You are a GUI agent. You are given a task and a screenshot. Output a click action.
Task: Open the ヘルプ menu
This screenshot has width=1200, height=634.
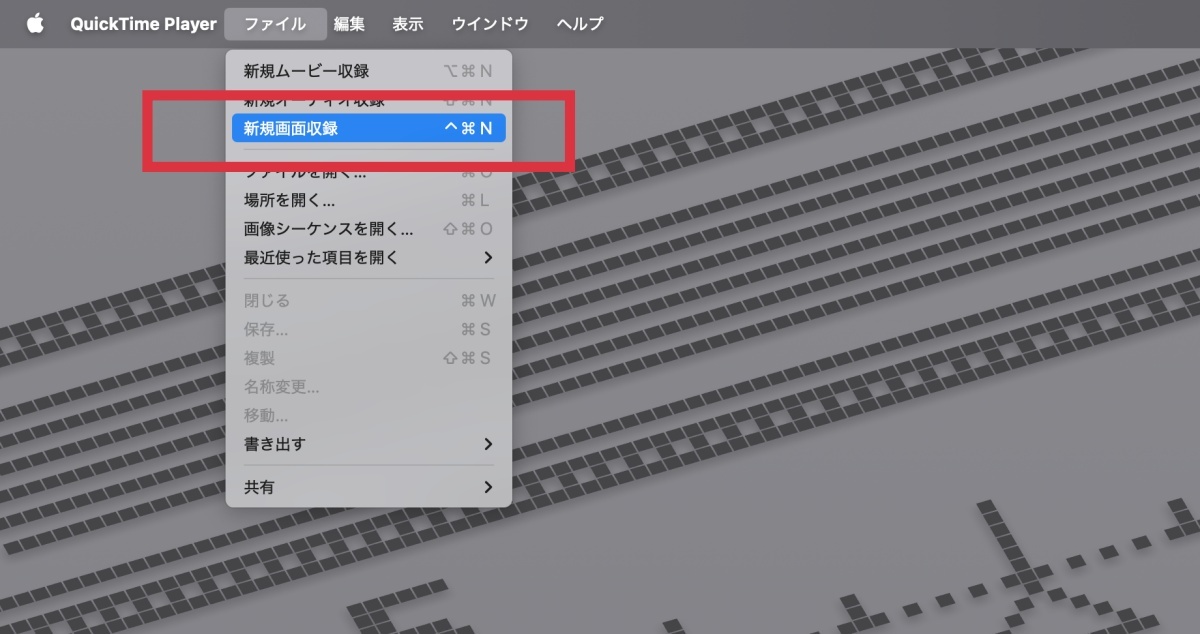coord(580,23)
